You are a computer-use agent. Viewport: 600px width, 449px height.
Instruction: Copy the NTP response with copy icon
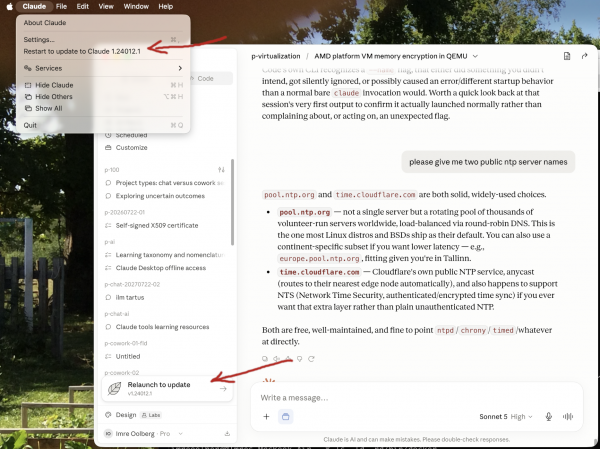pos(265,359)
